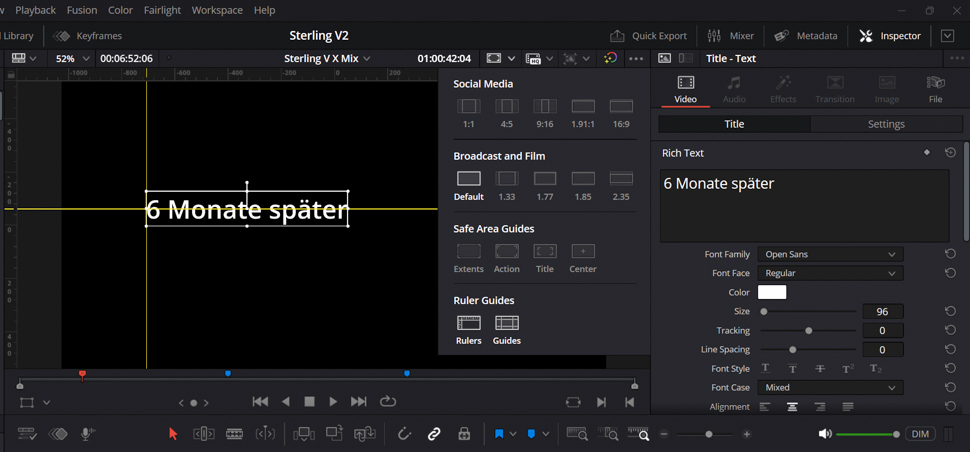Open the Font Family dropdown
Viewport: 970px width, 452px height.
click(x=829, y=255)
